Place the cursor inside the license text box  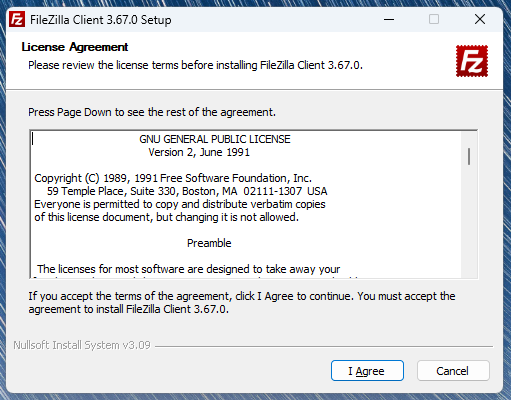[246, 204]
